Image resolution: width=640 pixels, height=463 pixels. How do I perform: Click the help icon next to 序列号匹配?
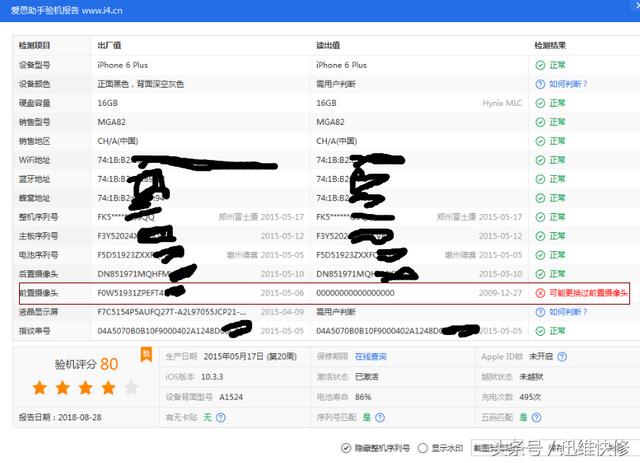(x=381, y=416)
